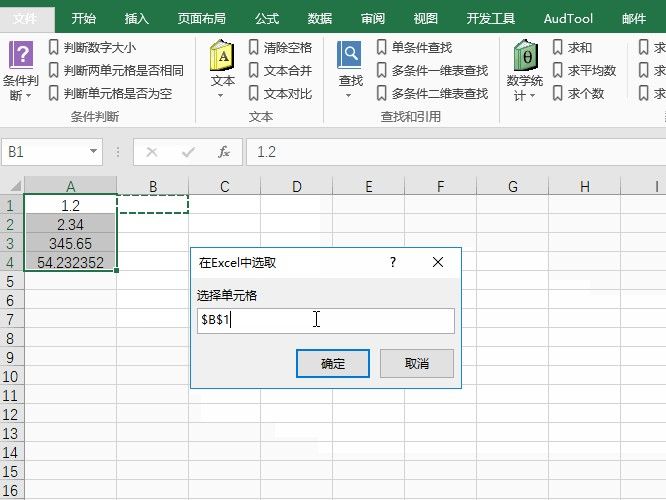This screenshot has width=666, height=500.
Task: Select column A header
Action: coord(71,186)
